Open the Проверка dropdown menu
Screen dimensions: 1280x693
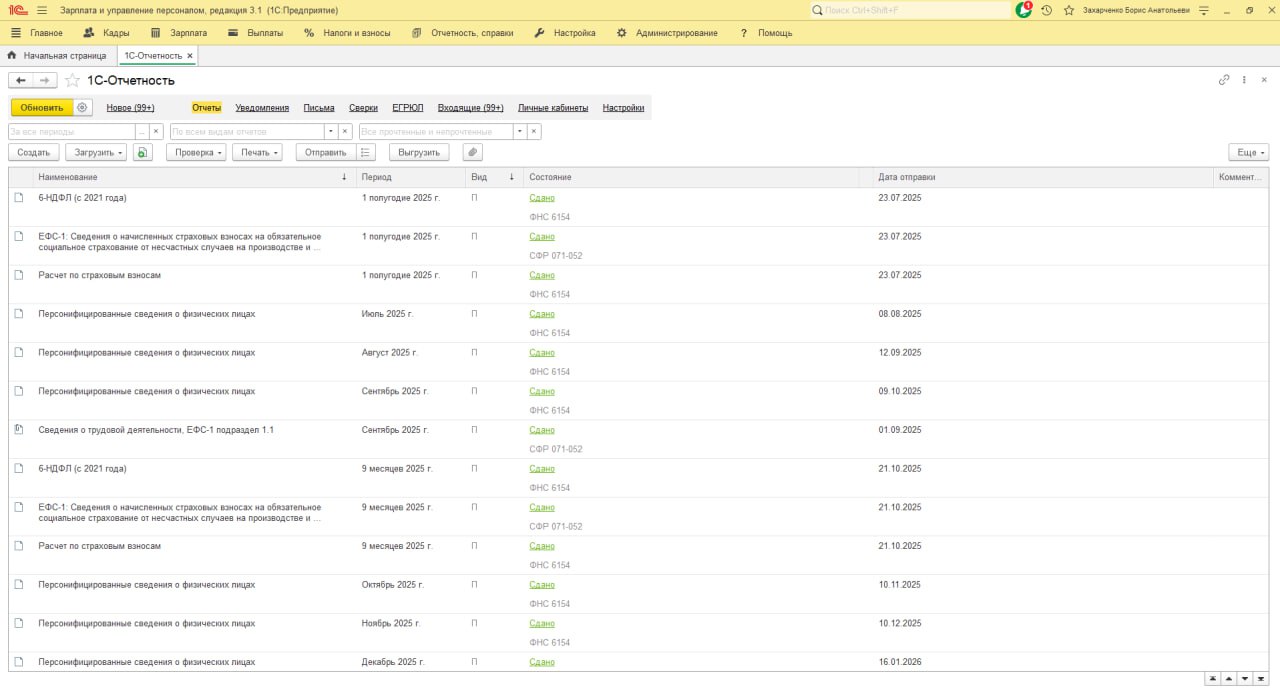pyautogui.click(x=196, y=152)
